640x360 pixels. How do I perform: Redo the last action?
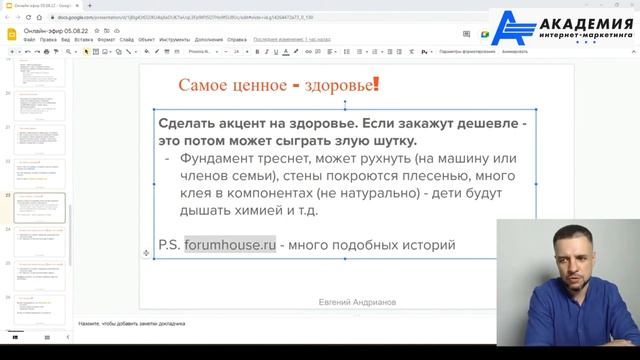pyautogui.click(x=37, y=52)
